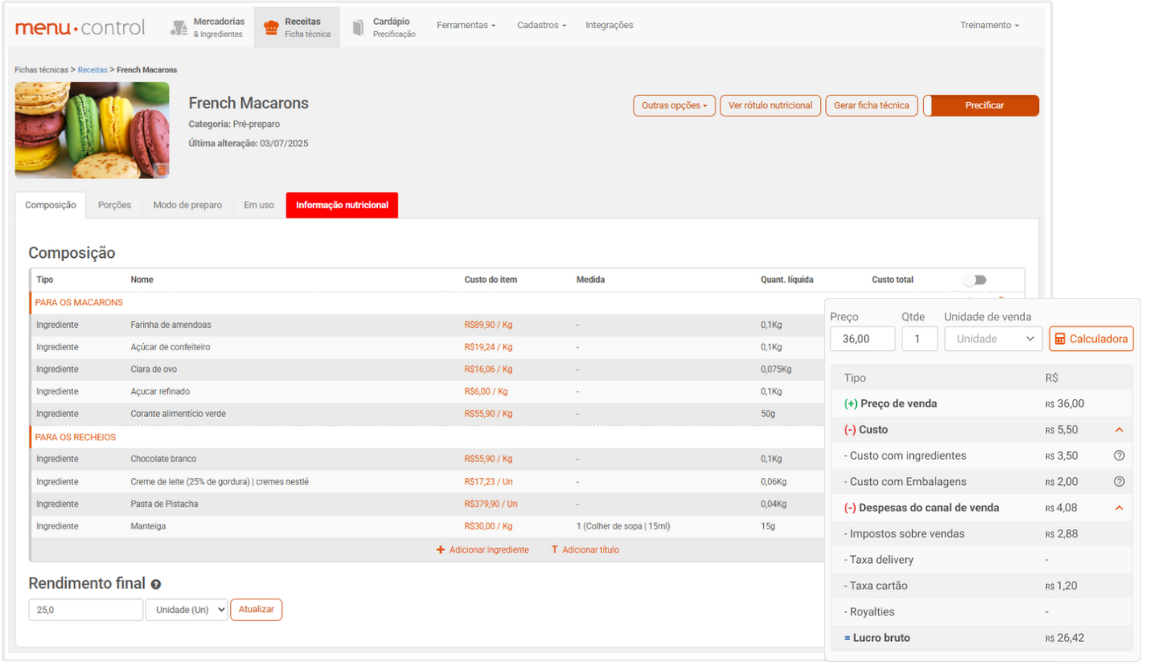Click help icon beside Rendimento final
The height and width of the screenshot is (662, 1162).
pyautogui.click(x=156, y=584)
